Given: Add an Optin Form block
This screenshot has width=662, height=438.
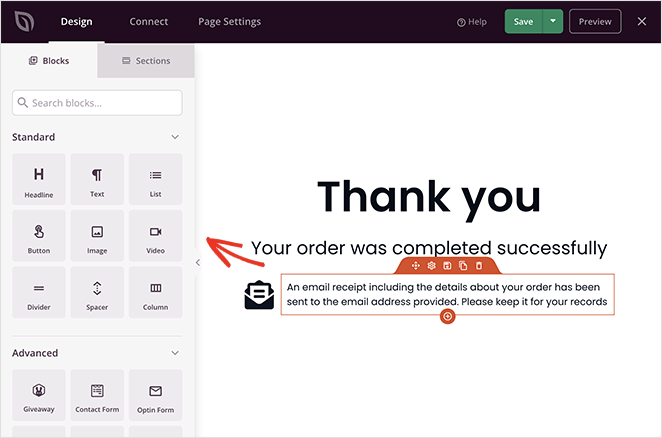Looking at the screenshot, I should [155, 395].
